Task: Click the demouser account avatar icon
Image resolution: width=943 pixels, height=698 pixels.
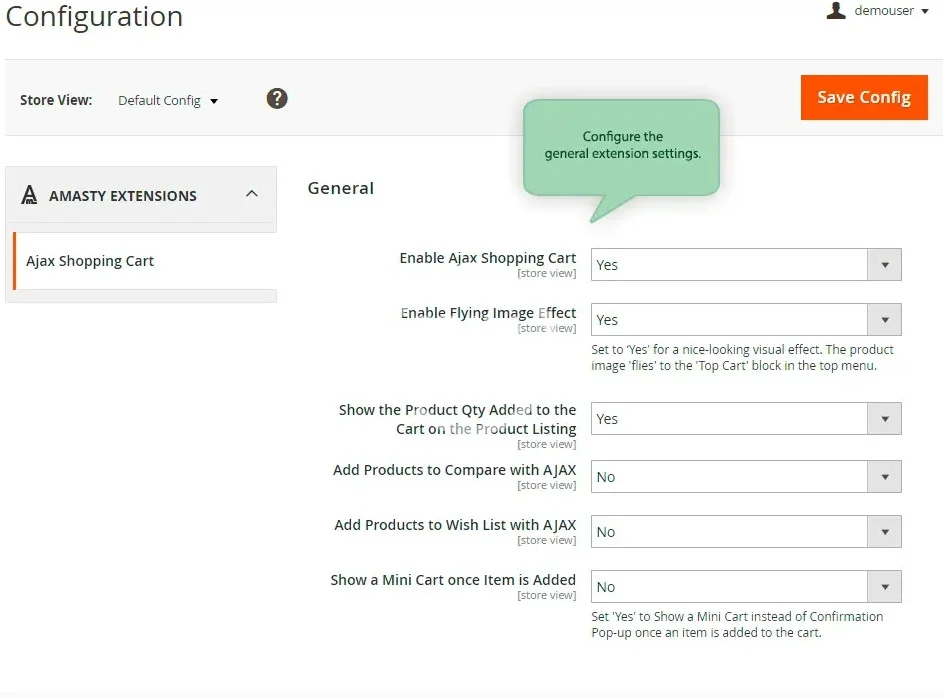Action: (836, 11)
